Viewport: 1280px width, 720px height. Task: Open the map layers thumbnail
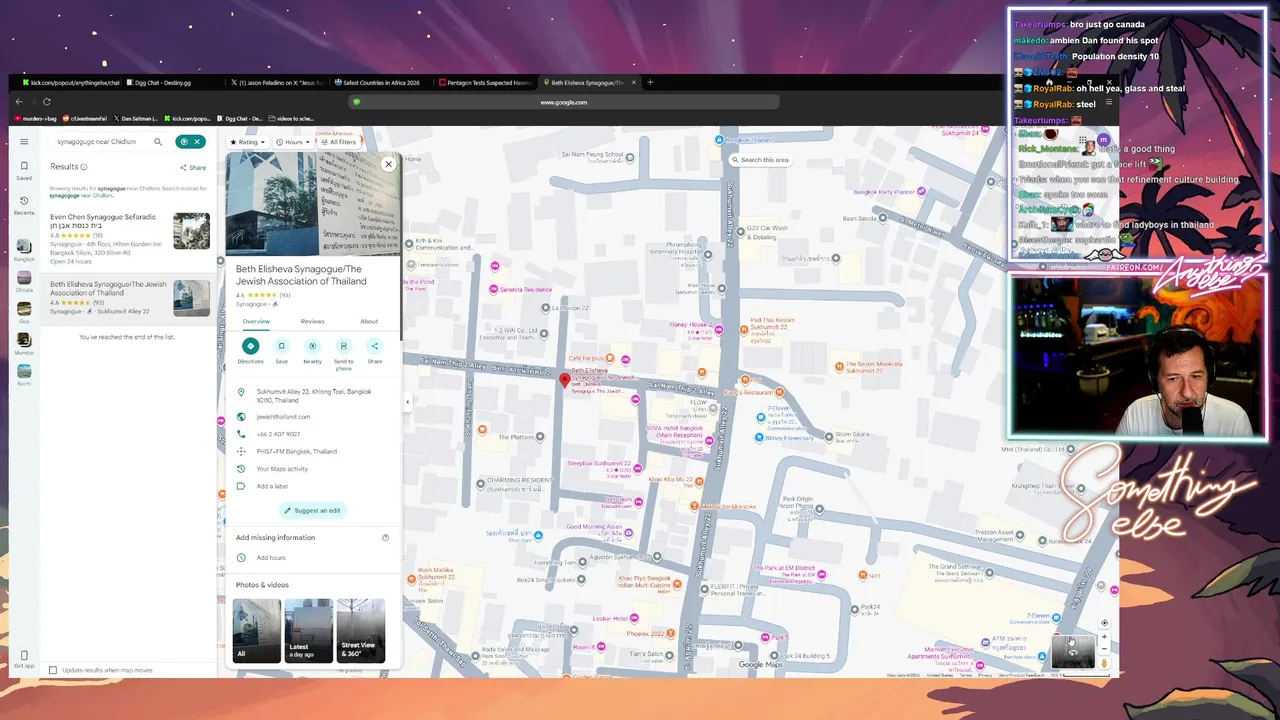(x=1073, y=650)
